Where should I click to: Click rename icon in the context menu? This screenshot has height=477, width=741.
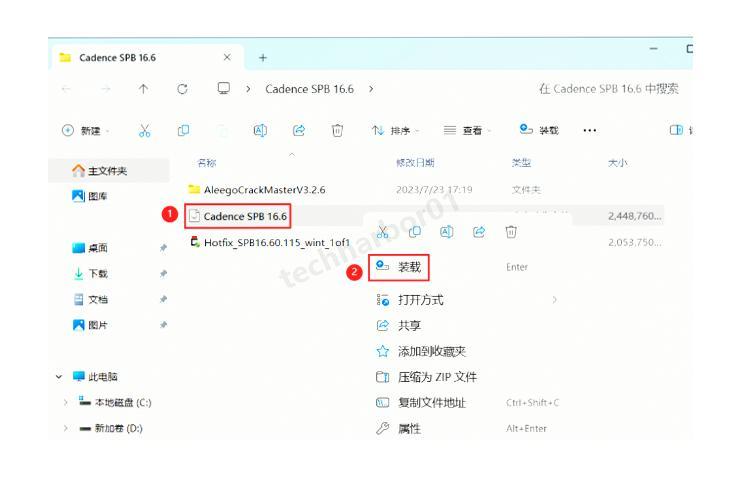pyautogui.click(x=447, y=232)
